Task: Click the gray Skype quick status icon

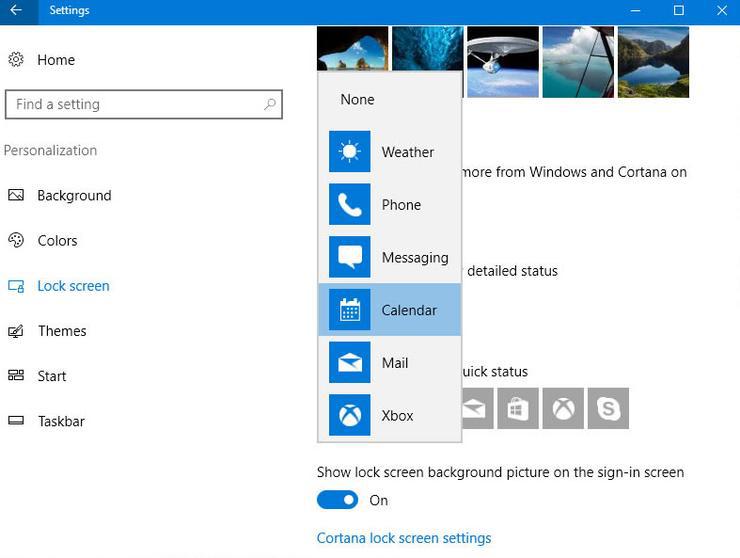Action: (x=608, y=408)
